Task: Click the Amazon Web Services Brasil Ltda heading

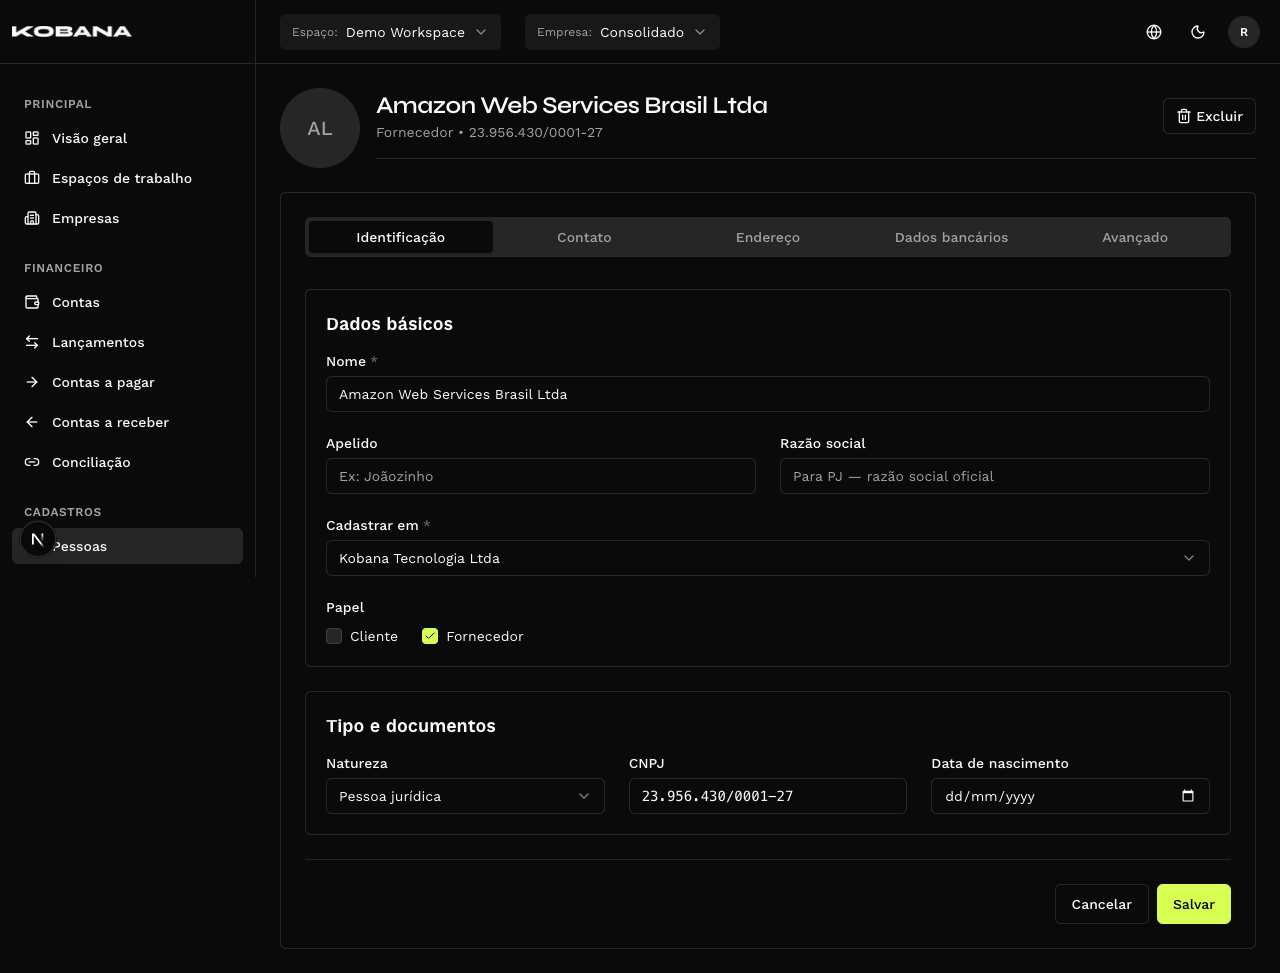Action: tap(572, 105)
